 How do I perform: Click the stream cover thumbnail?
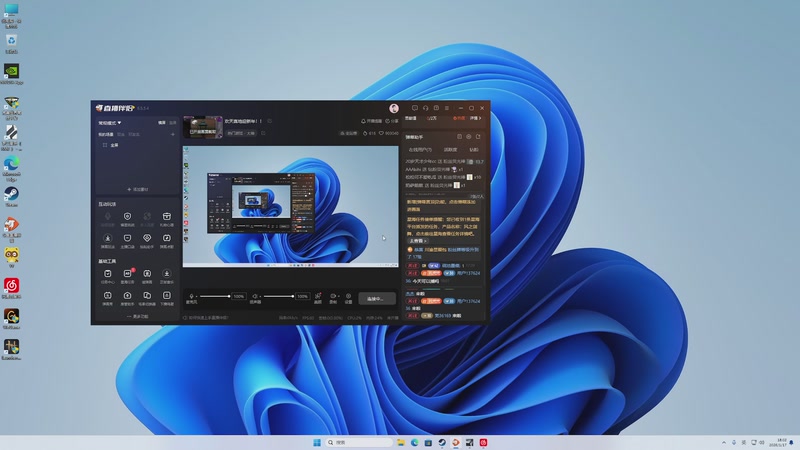pyautogui.click(x=203, y=127)
